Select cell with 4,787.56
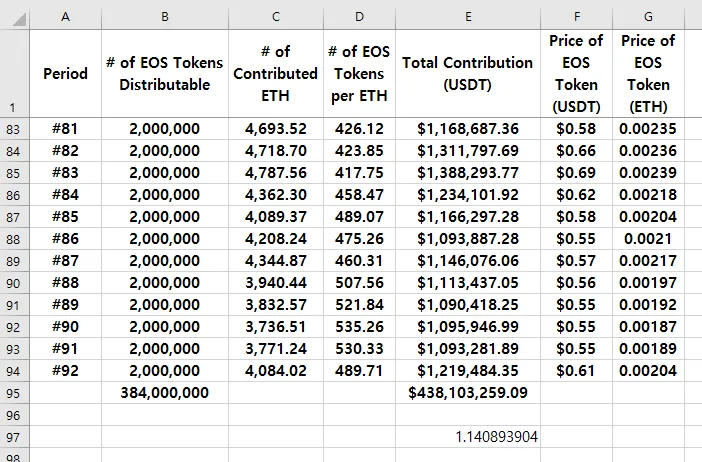Image resolution: width=702 pixels, height=462 pixels. [276, 173]
